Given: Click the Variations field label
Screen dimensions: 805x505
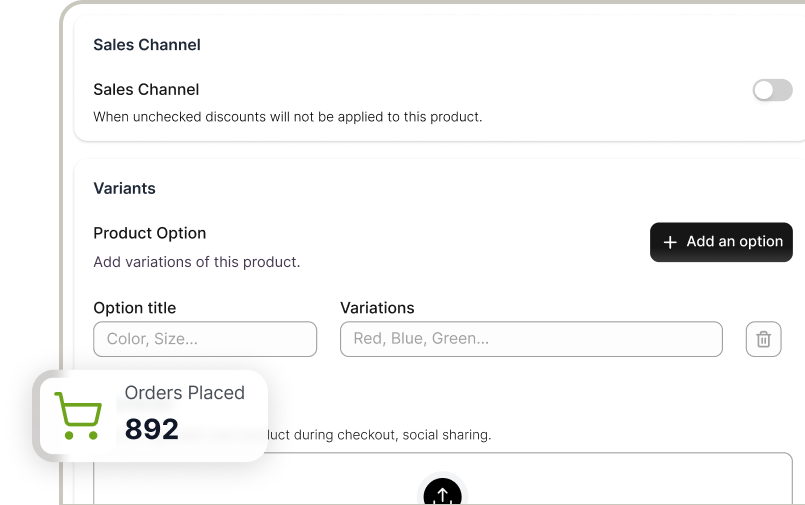Looking at the screenshot, I should (x=377, y=308).
